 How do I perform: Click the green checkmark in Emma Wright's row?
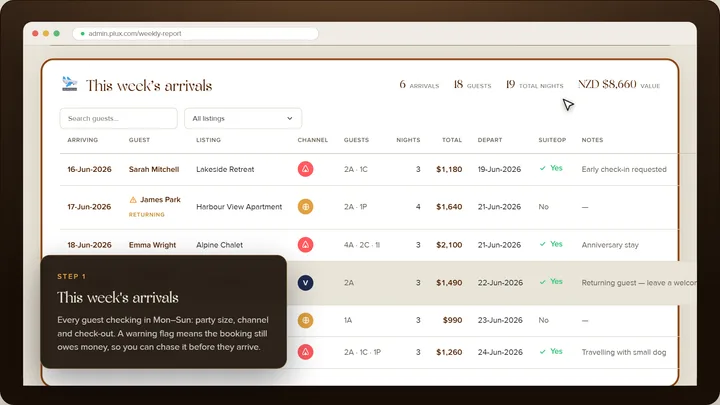point(543,244)
